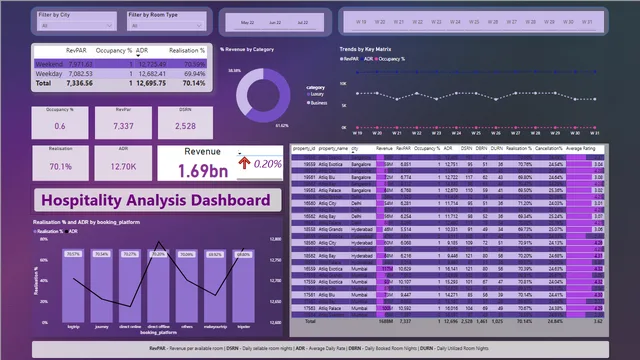
Task: Click the Realisation card showing 70.1%
Action: (60, 163)
